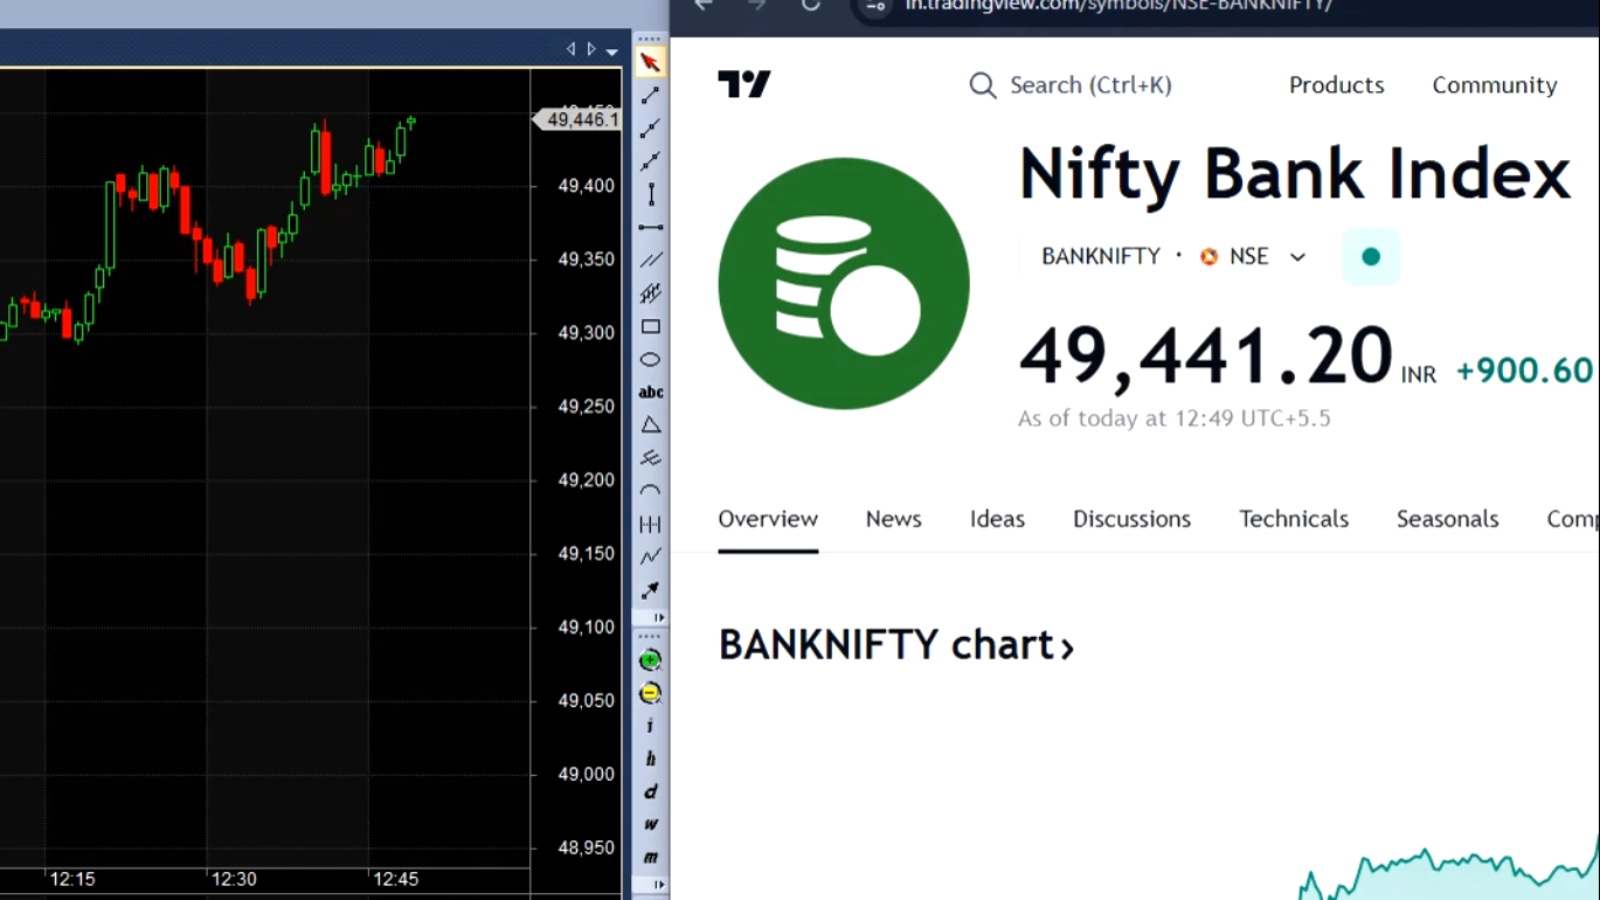Pick the rectangle drawing tool

click(x=650, y=327)
